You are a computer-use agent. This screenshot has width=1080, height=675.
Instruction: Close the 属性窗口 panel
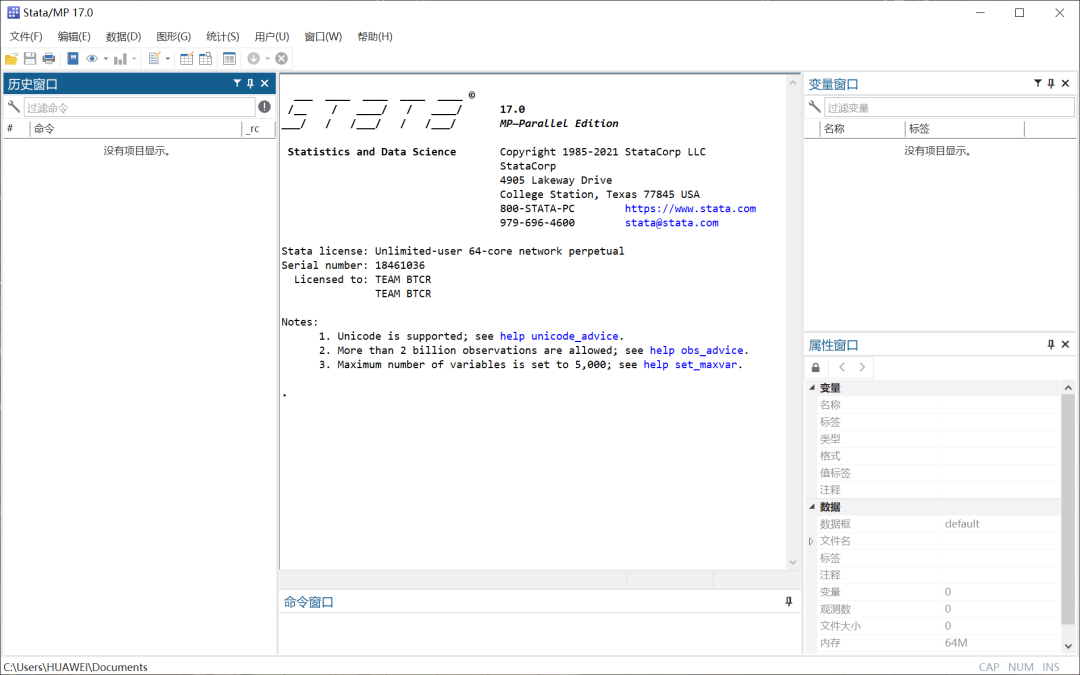1066,344
